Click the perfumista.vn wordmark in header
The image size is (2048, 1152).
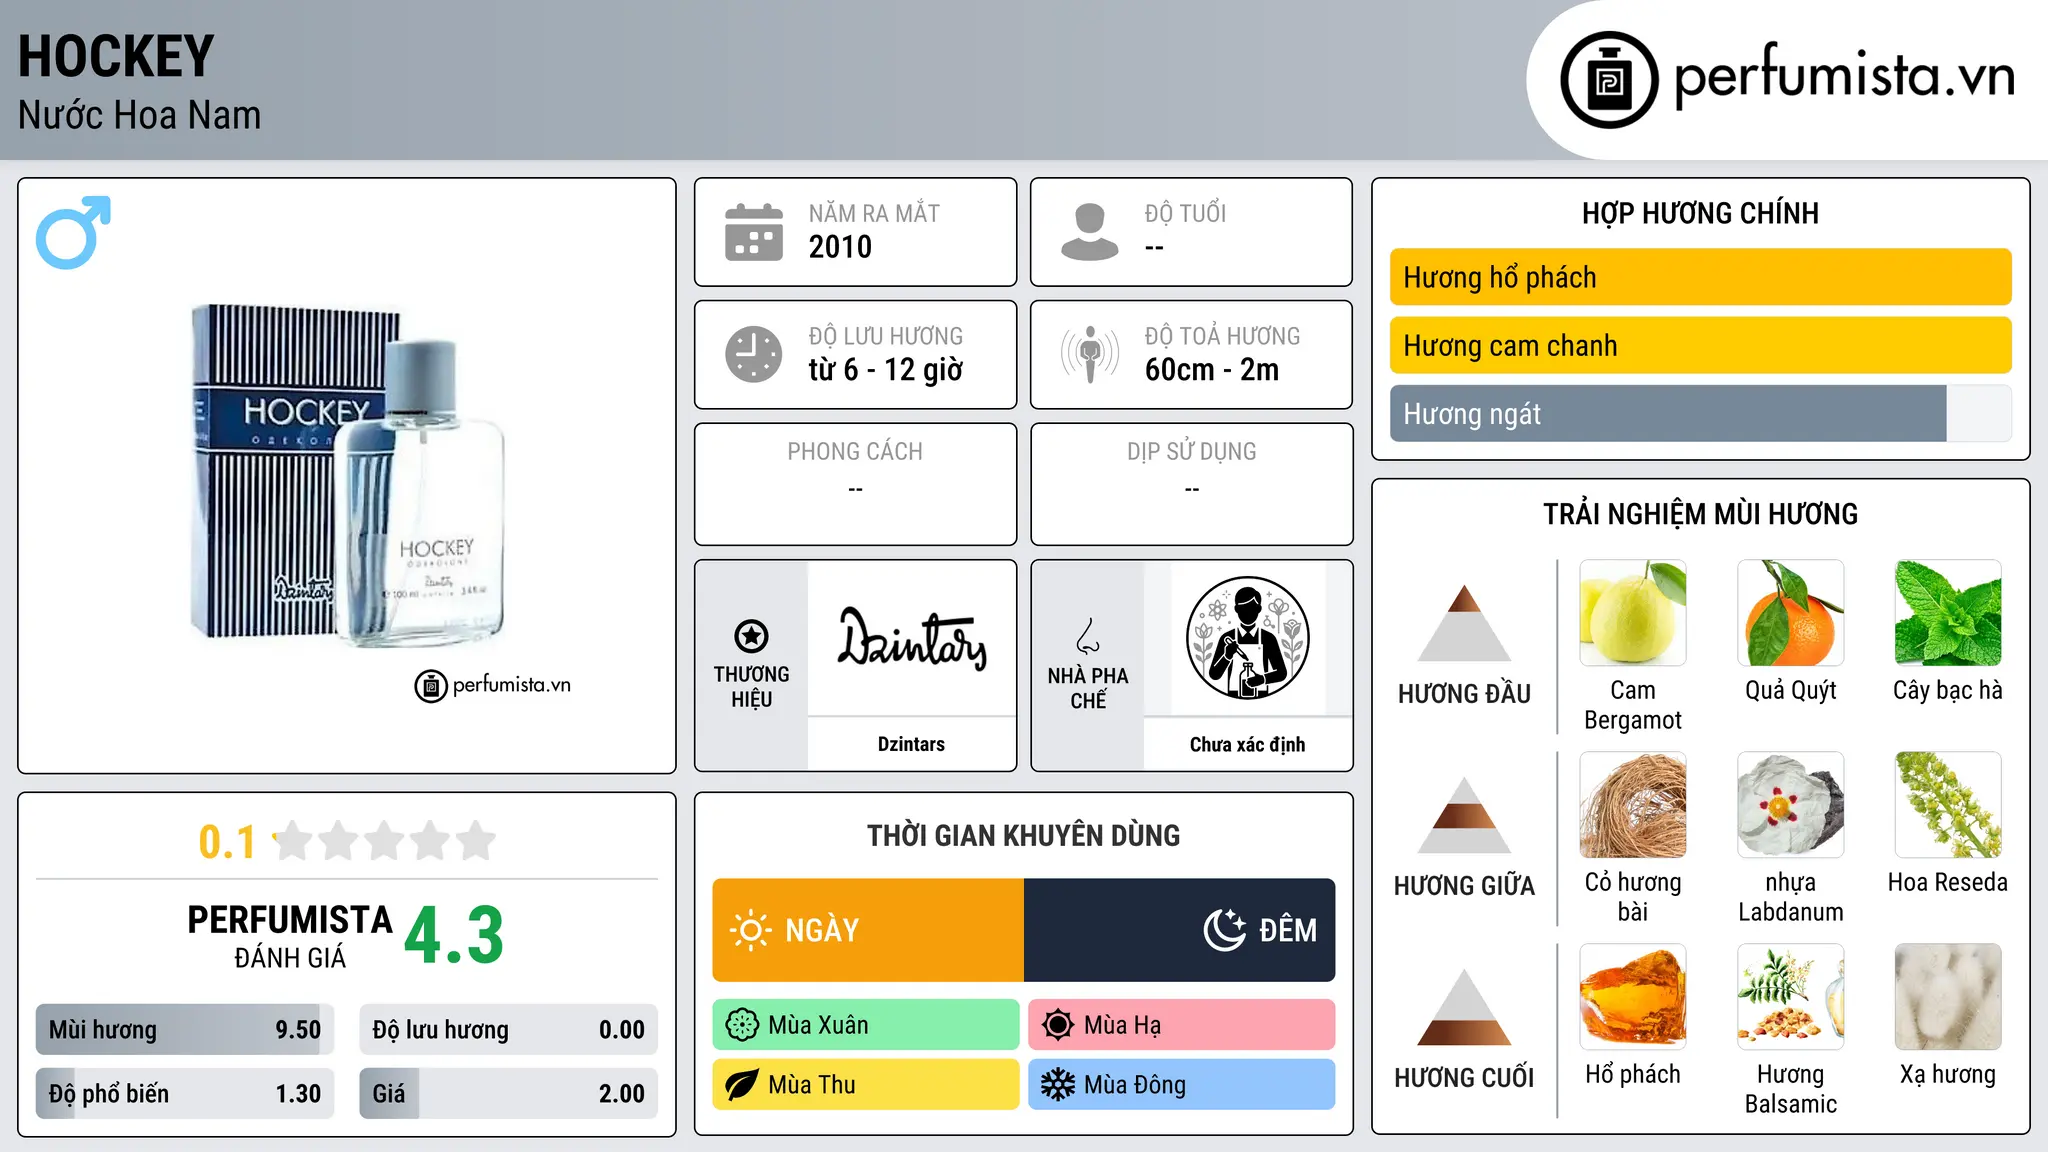pos(1844,76)
